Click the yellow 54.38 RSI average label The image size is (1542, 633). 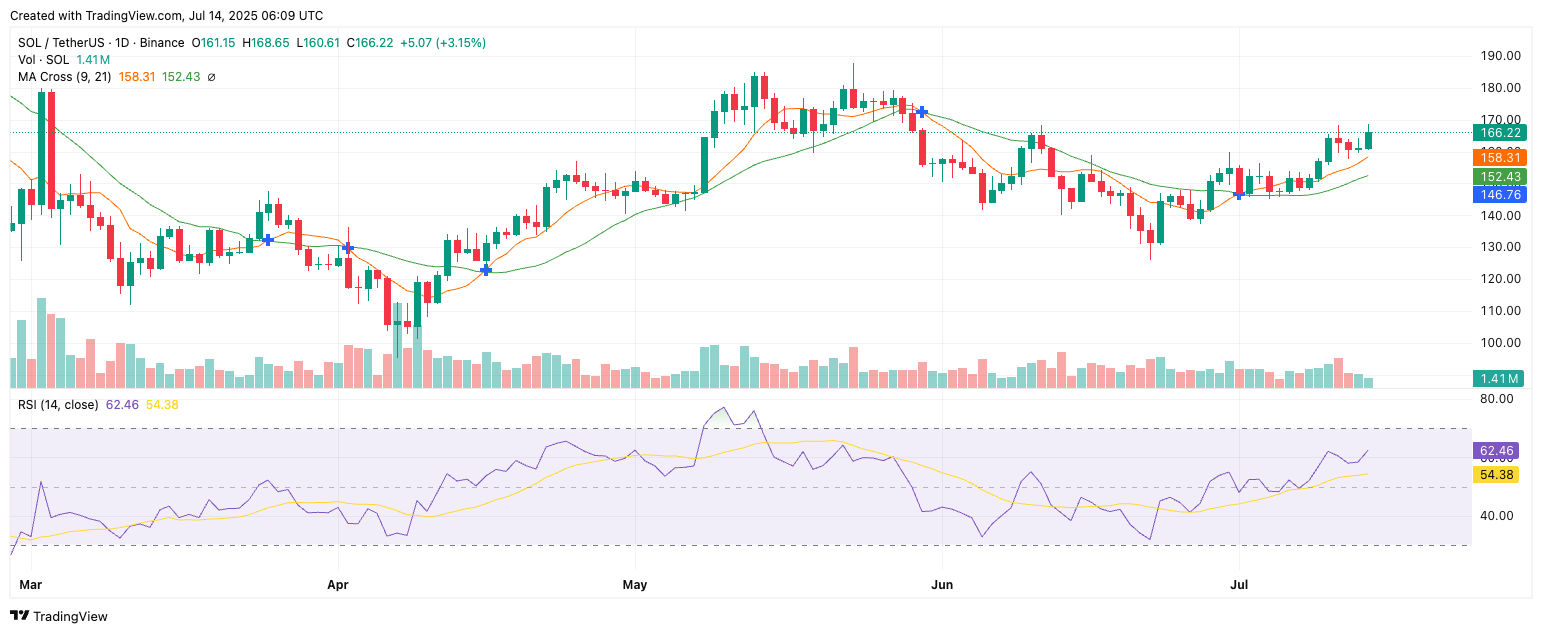pos(1496,474)
